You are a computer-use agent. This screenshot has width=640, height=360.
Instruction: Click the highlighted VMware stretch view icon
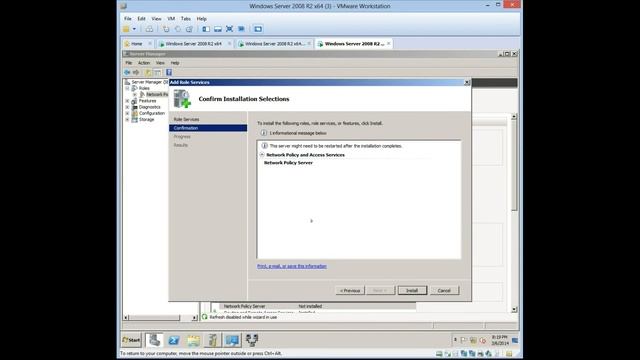pos(258,29)
